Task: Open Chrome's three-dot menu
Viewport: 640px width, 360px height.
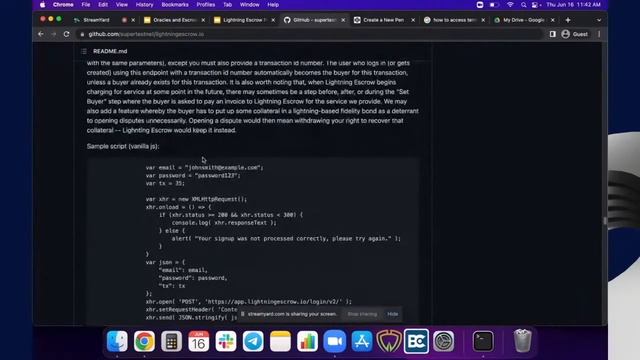Action: 599,34
